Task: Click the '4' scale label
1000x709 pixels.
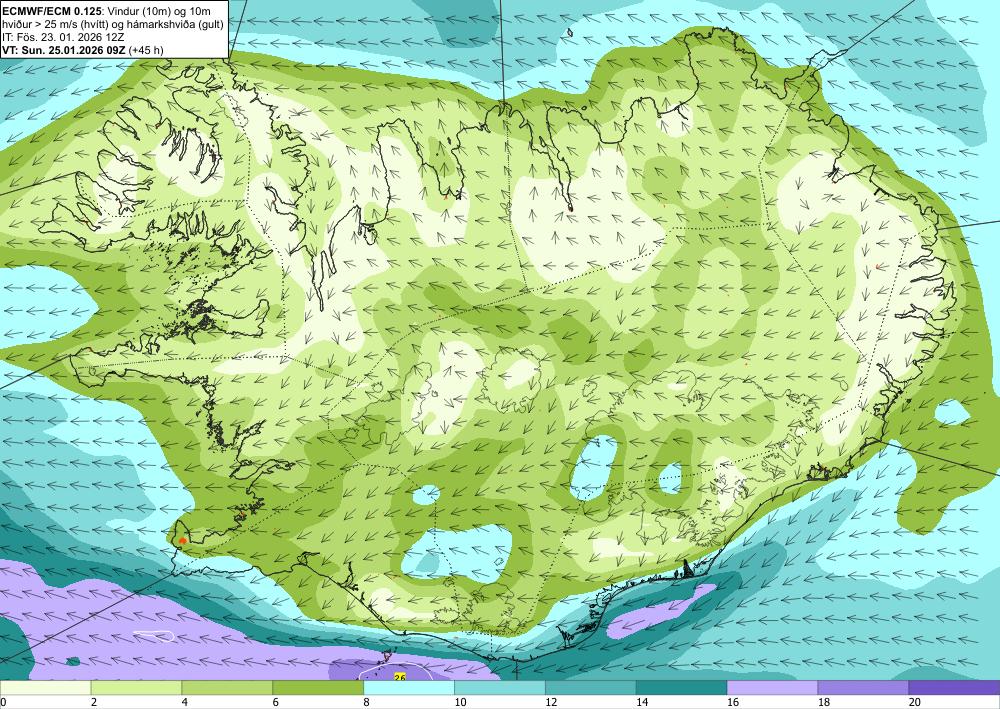Action: pos(185,702)
